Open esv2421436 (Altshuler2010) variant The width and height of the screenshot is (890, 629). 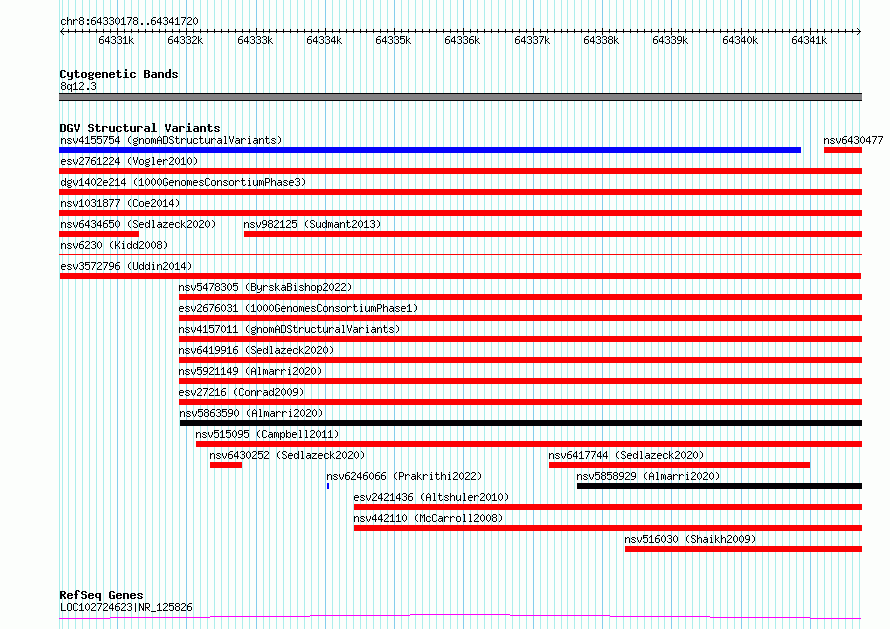(x=431, y=497)
